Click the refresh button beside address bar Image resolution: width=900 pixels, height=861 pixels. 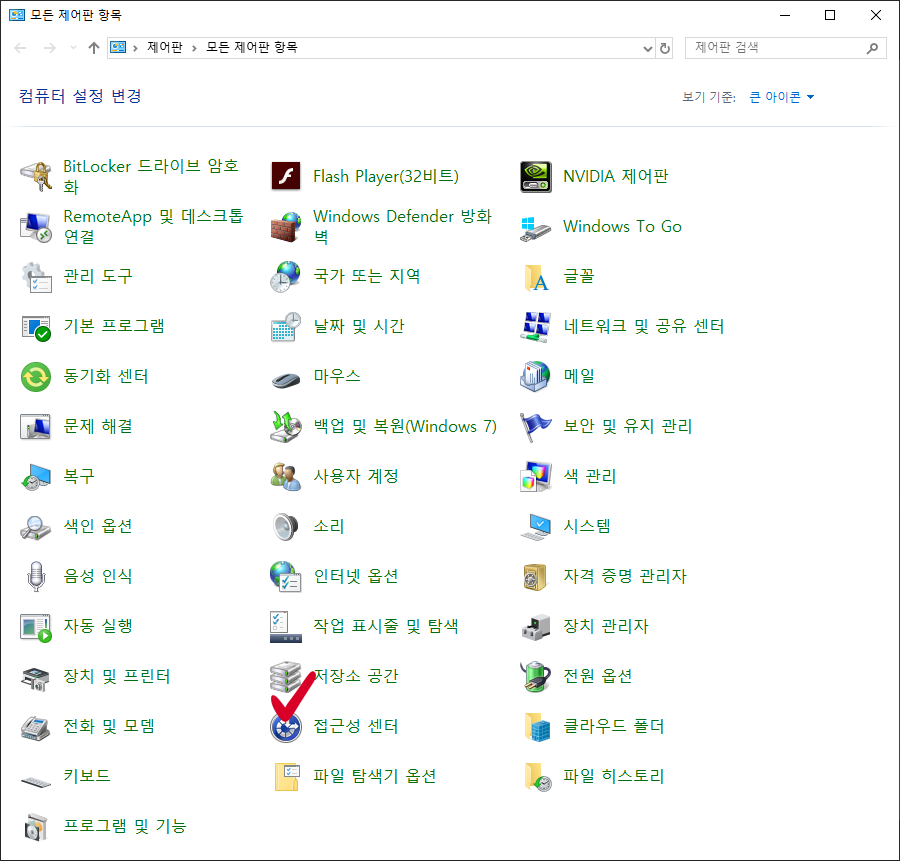click(665, 48)
